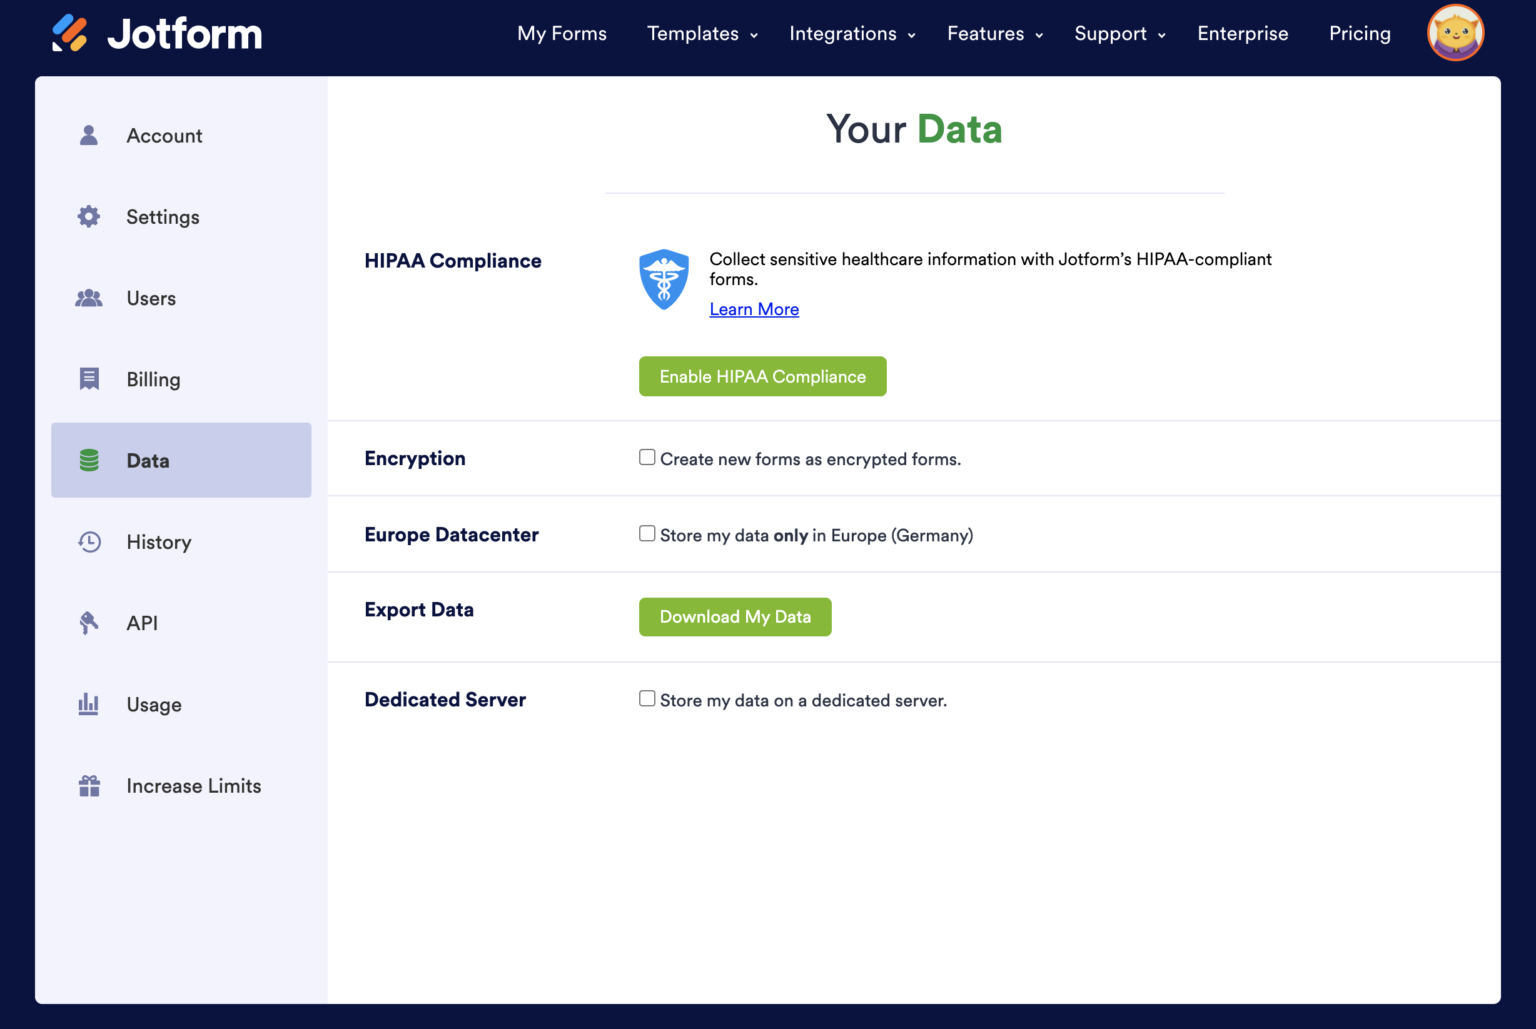Click the Usage chart icon
This screenshot has width=1536, height=1029.
pos(89,704)
